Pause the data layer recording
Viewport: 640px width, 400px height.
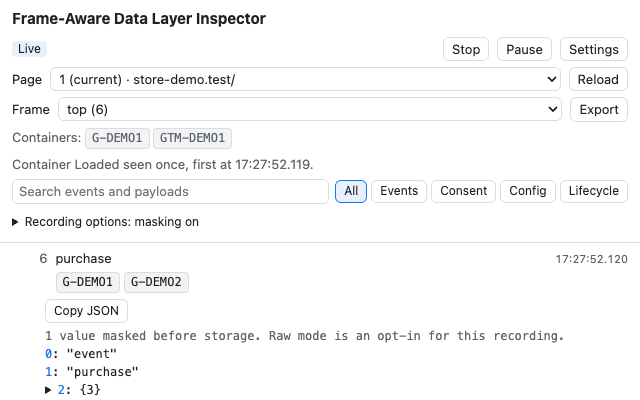[524, 49]
